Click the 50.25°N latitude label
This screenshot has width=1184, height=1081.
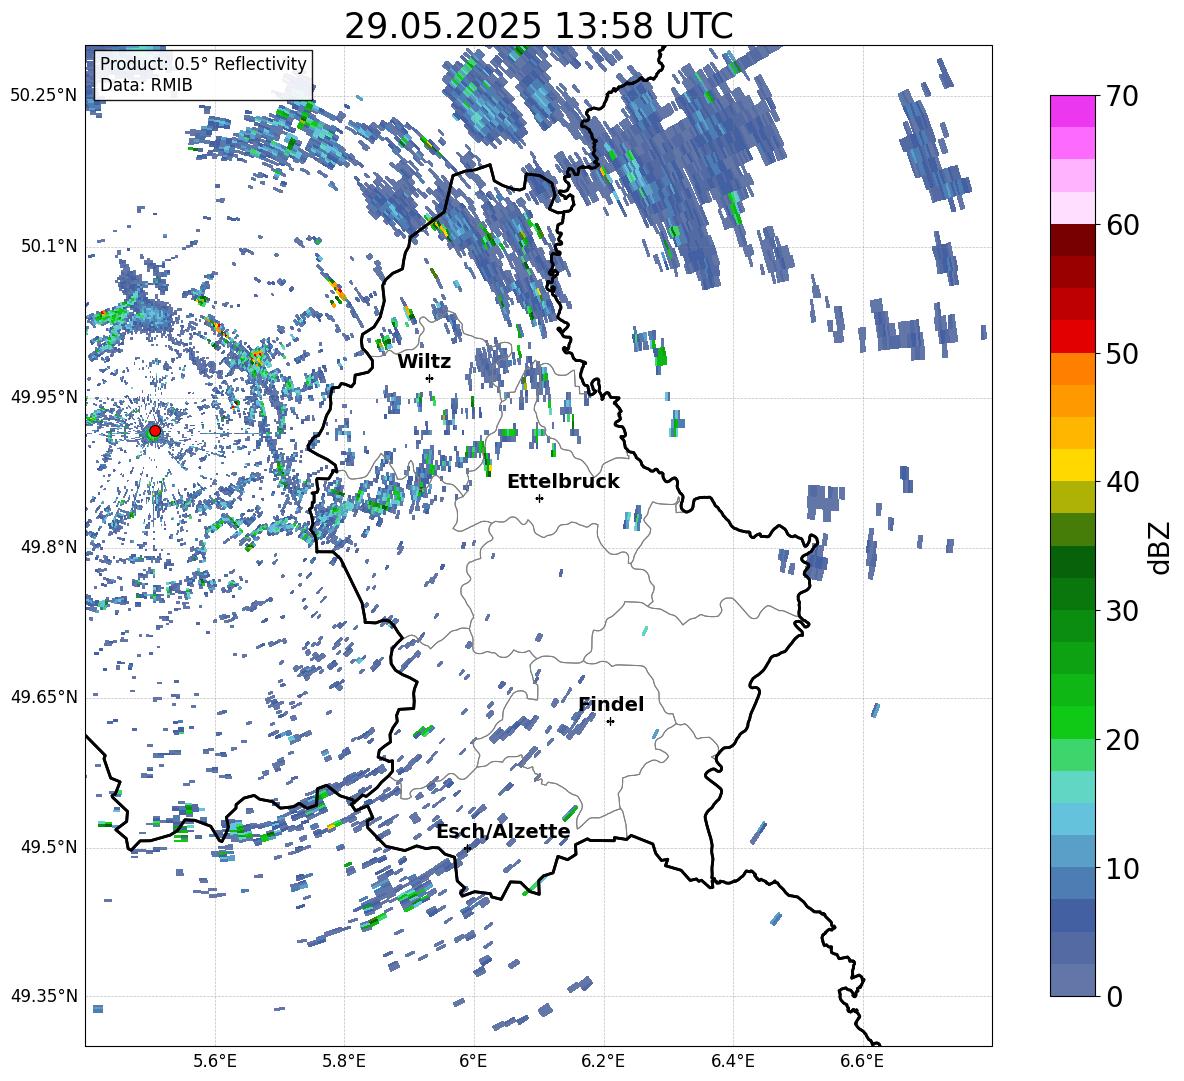(x=44, y=96)
